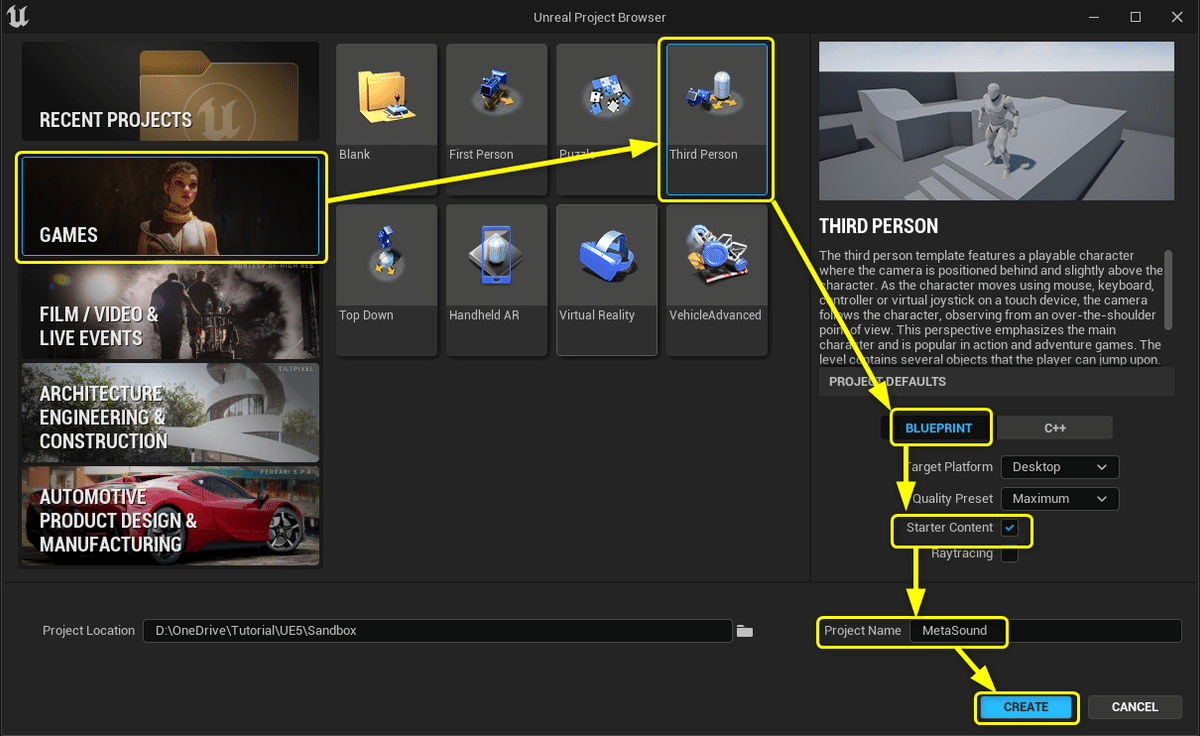Enable the Raytracing checkbox
Viewport: 1200px width, 736px height.
[x=1010, y=554]
